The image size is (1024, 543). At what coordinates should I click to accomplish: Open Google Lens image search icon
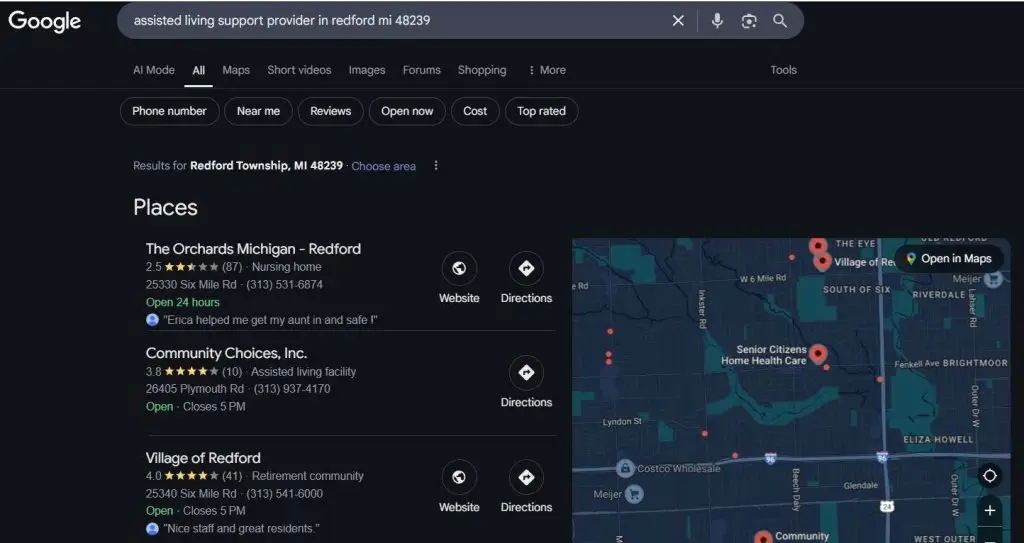pyautogui.click(x=749, y=21)
